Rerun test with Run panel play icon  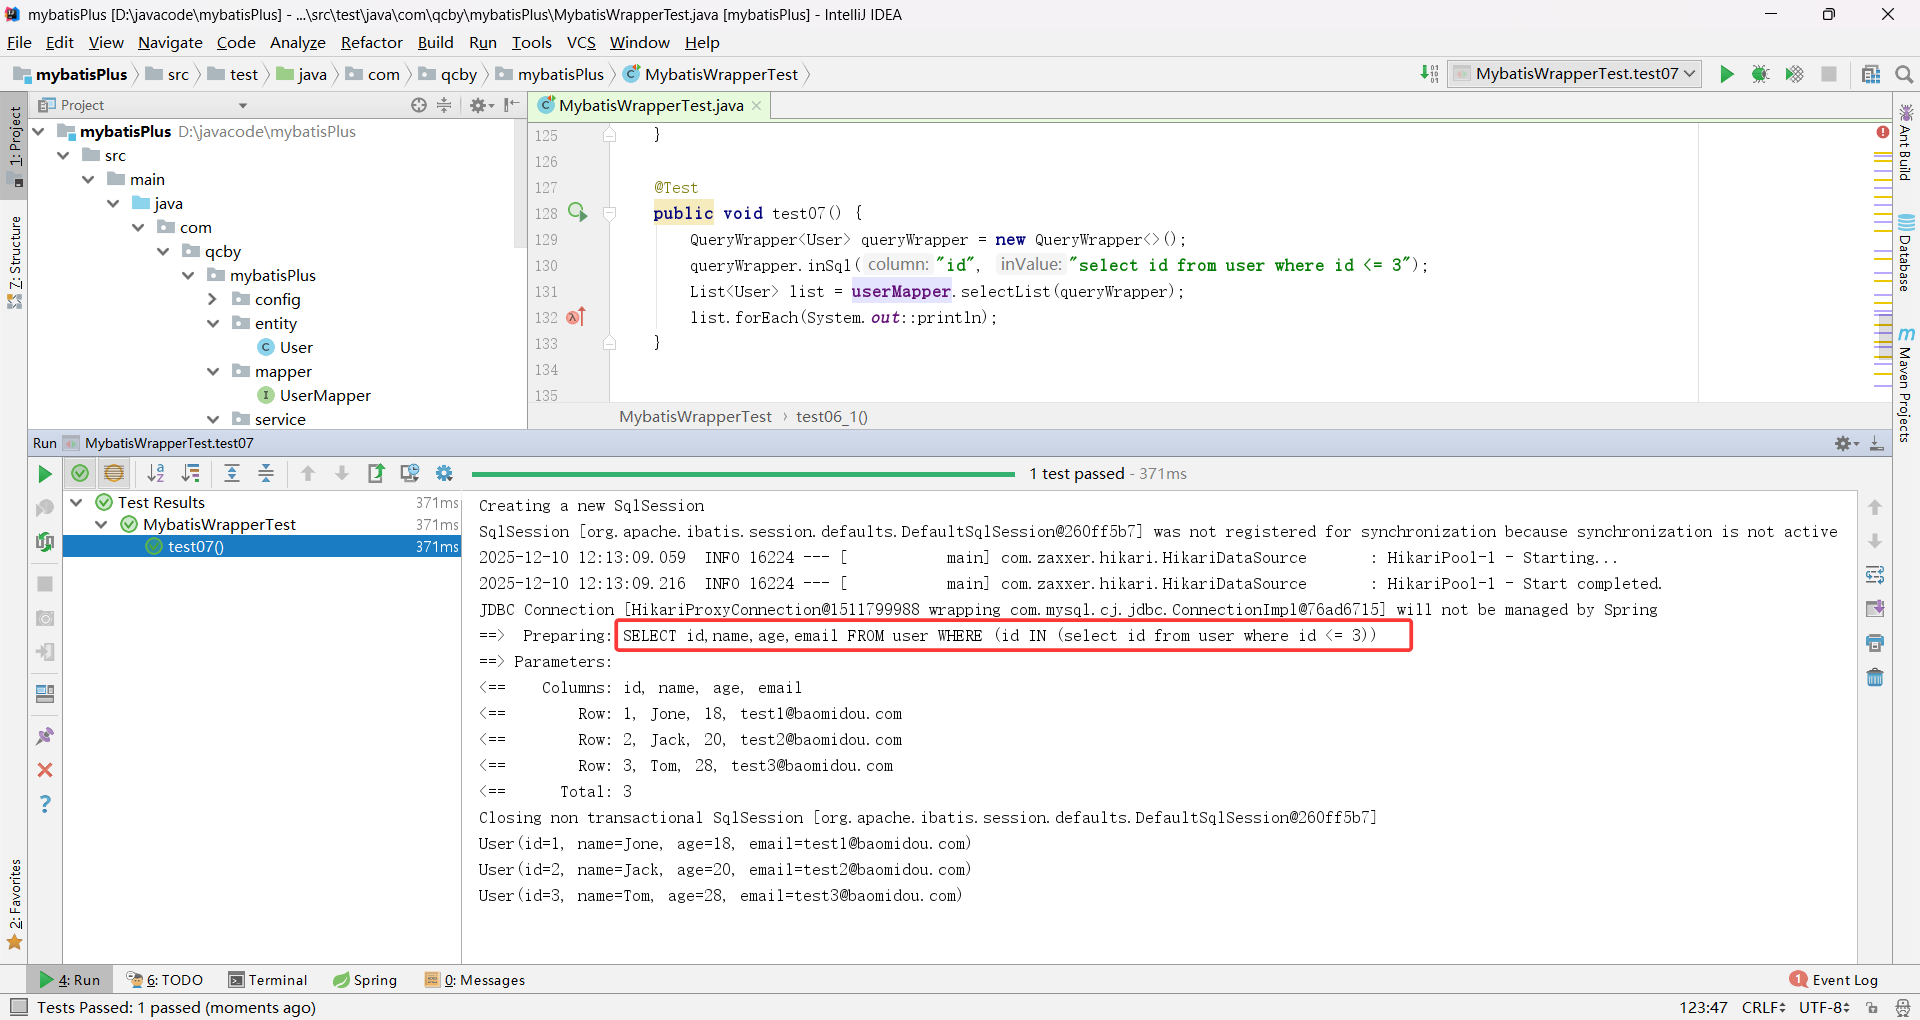point(45,474)
